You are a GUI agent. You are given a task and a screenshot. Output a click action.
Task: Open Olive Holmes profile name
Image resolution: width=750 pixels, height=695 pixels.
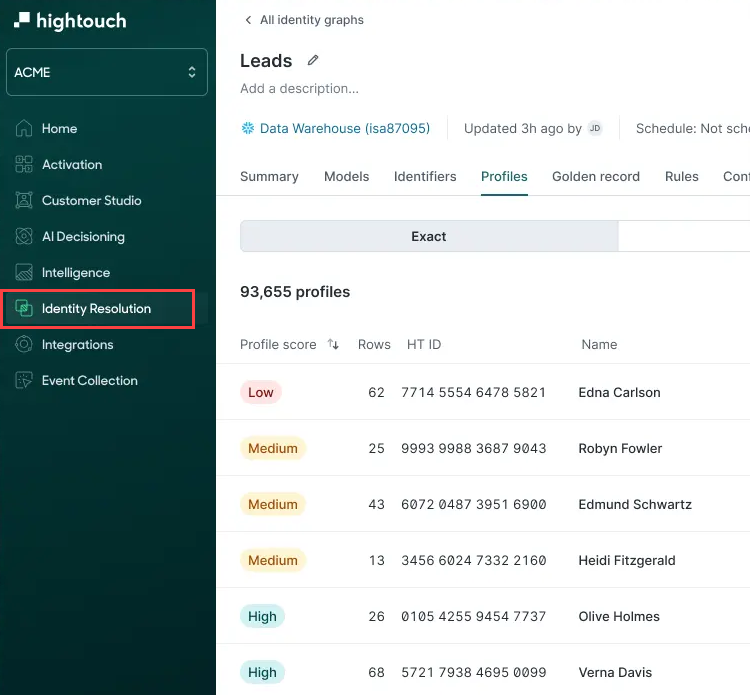[619, 616]
